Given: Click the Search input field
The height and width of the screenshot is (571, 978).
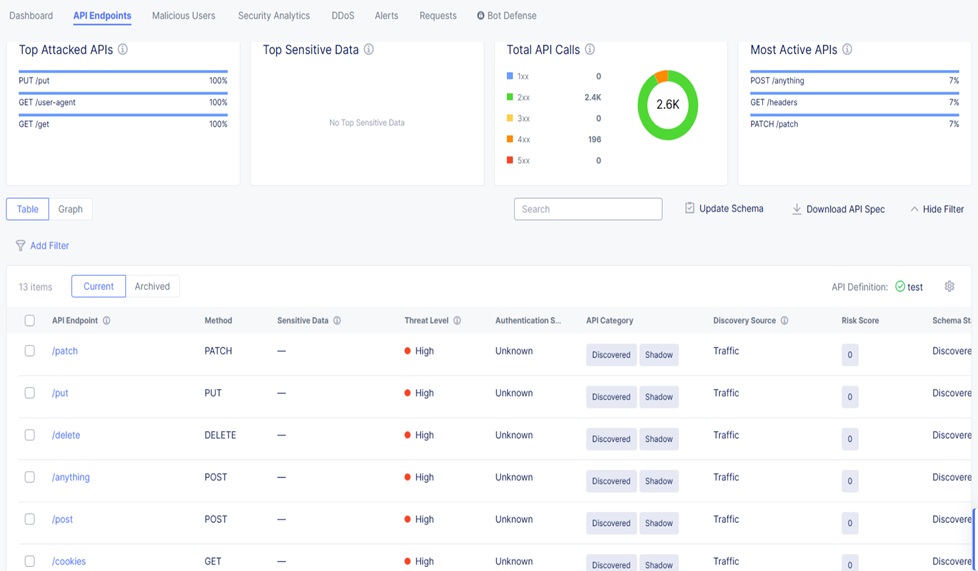Looking at the screenshot, I should click(588, 209).
